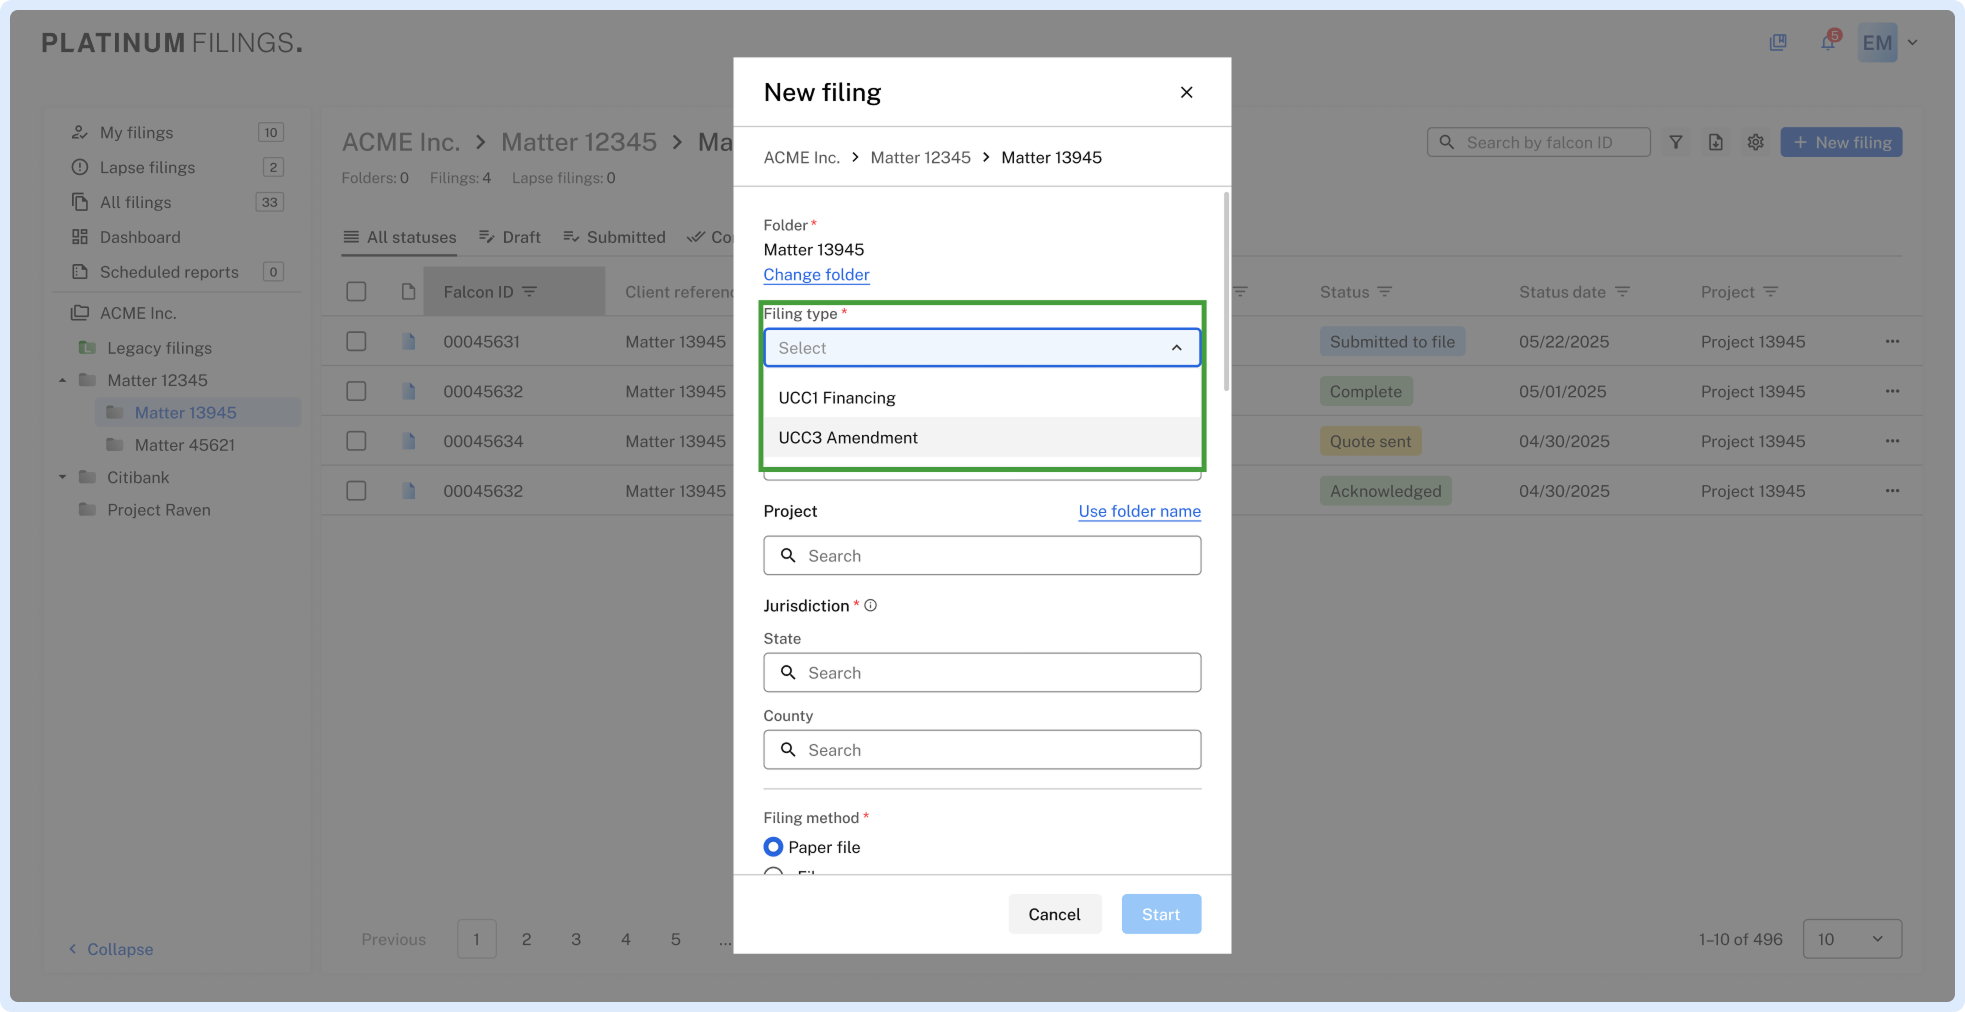Toggle the Citibank tree node arrow
This screenshot has height=1012, width=1965.
click(62, 477)
